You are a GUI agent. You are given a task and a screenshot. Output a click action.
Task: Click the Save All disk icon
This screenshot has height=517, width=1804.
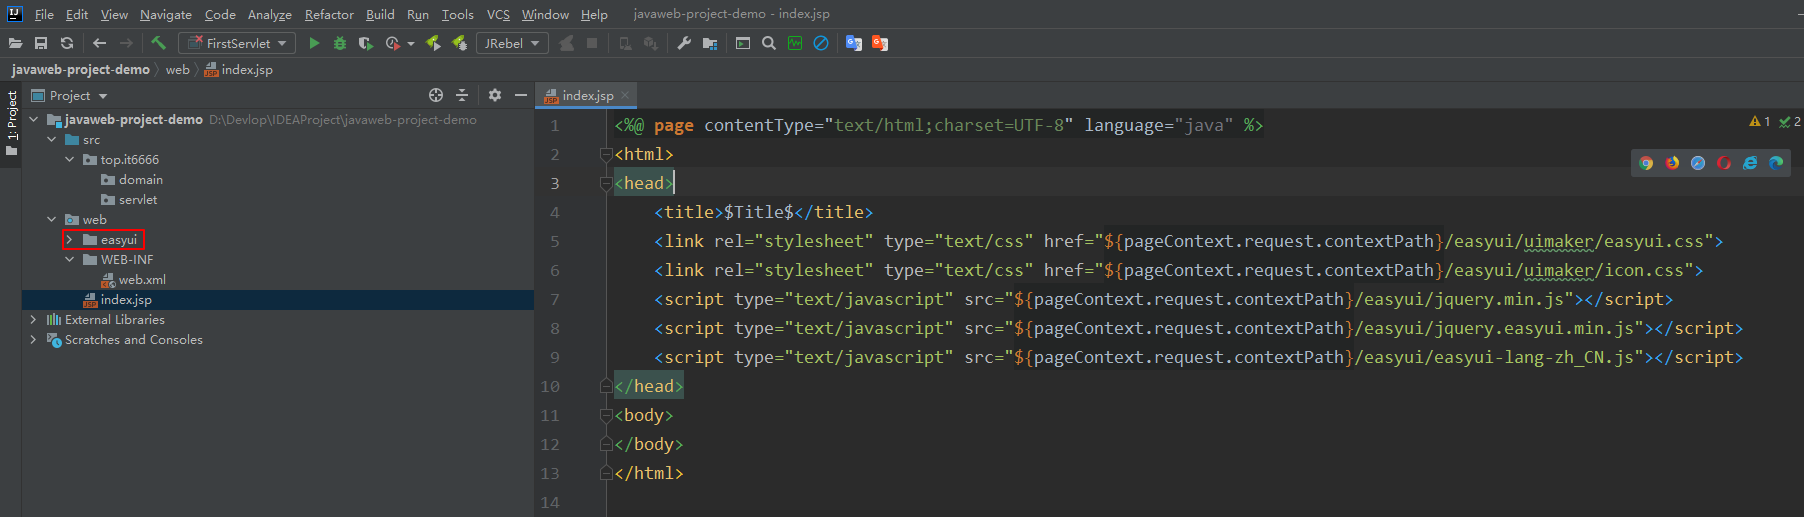pyautogui.click(x=41, y=43)
